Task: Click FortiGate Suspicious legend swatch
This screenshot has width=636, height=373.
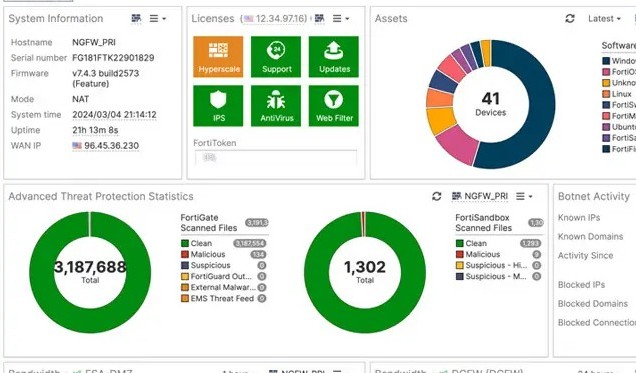Action: [x=185, y=265]
